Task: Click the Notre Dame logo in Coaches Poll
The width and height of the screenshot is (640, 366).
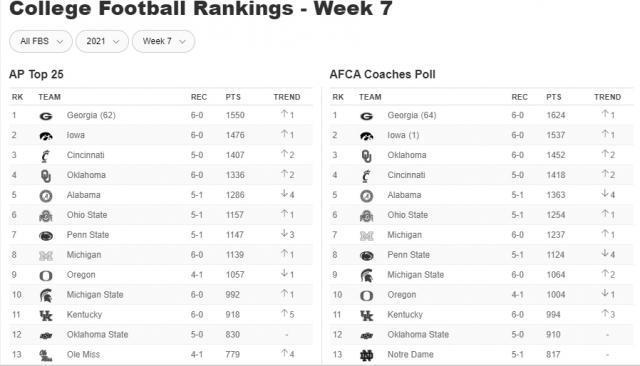Action: click(366, 355)
